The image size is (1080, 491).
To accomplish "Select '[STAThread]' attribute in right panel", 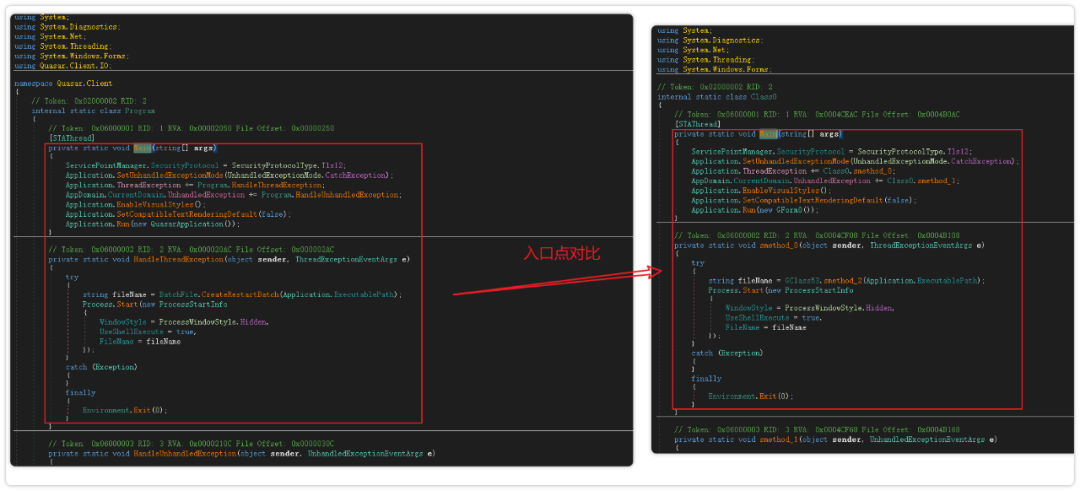I will (x=696, y=124).
